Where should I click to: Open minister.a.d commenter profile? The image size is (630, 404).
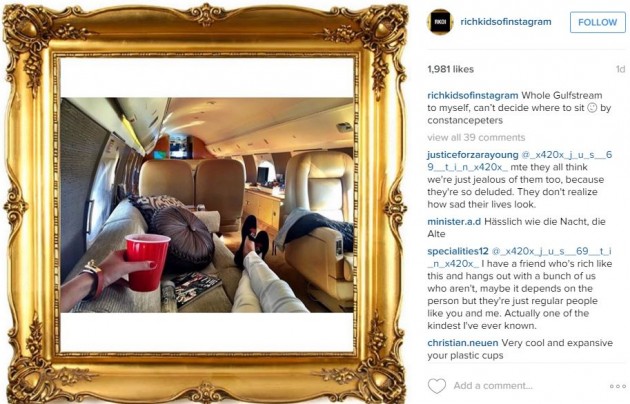[x=454, y=222]
